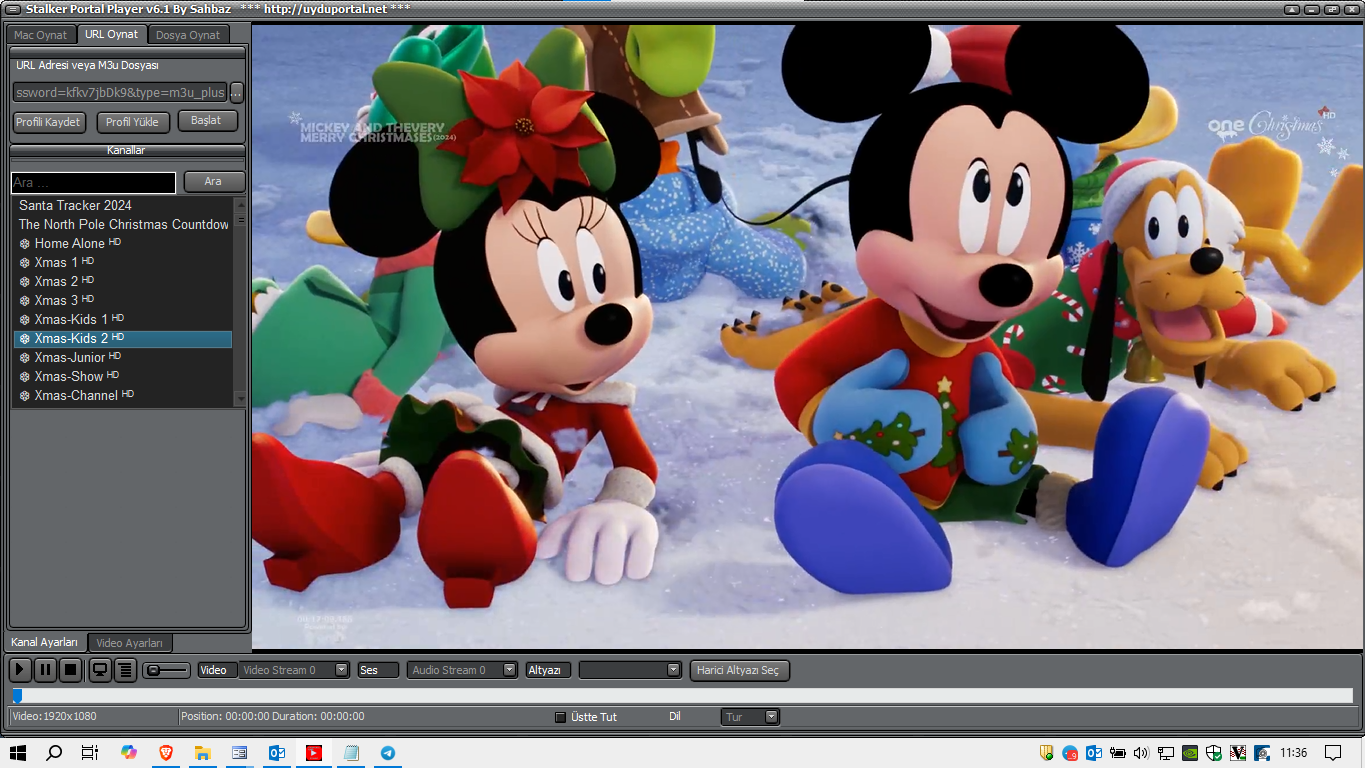Click the Profil Yükle button
1365x768 pixels.
[133, 122]
